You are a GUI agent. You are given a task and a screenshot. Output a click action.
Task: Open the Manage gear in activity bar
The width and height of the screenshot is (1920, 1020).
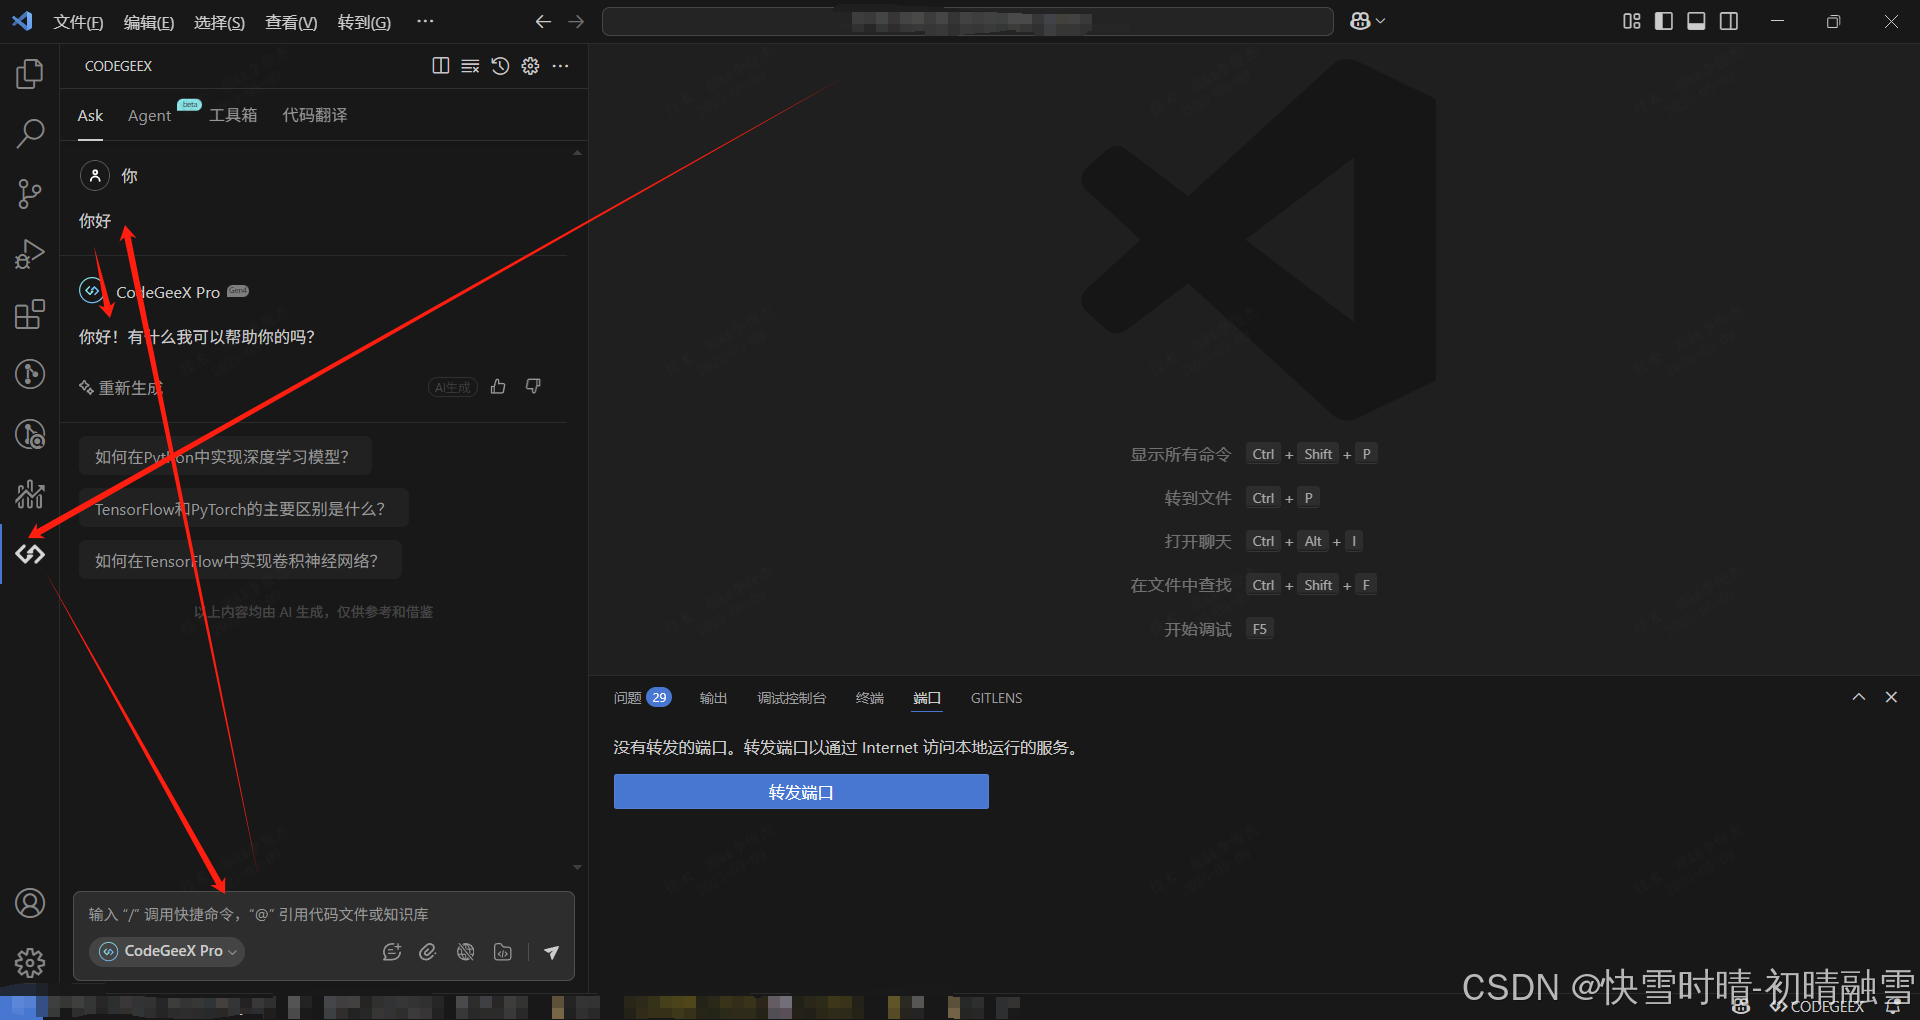click(30, 963)
